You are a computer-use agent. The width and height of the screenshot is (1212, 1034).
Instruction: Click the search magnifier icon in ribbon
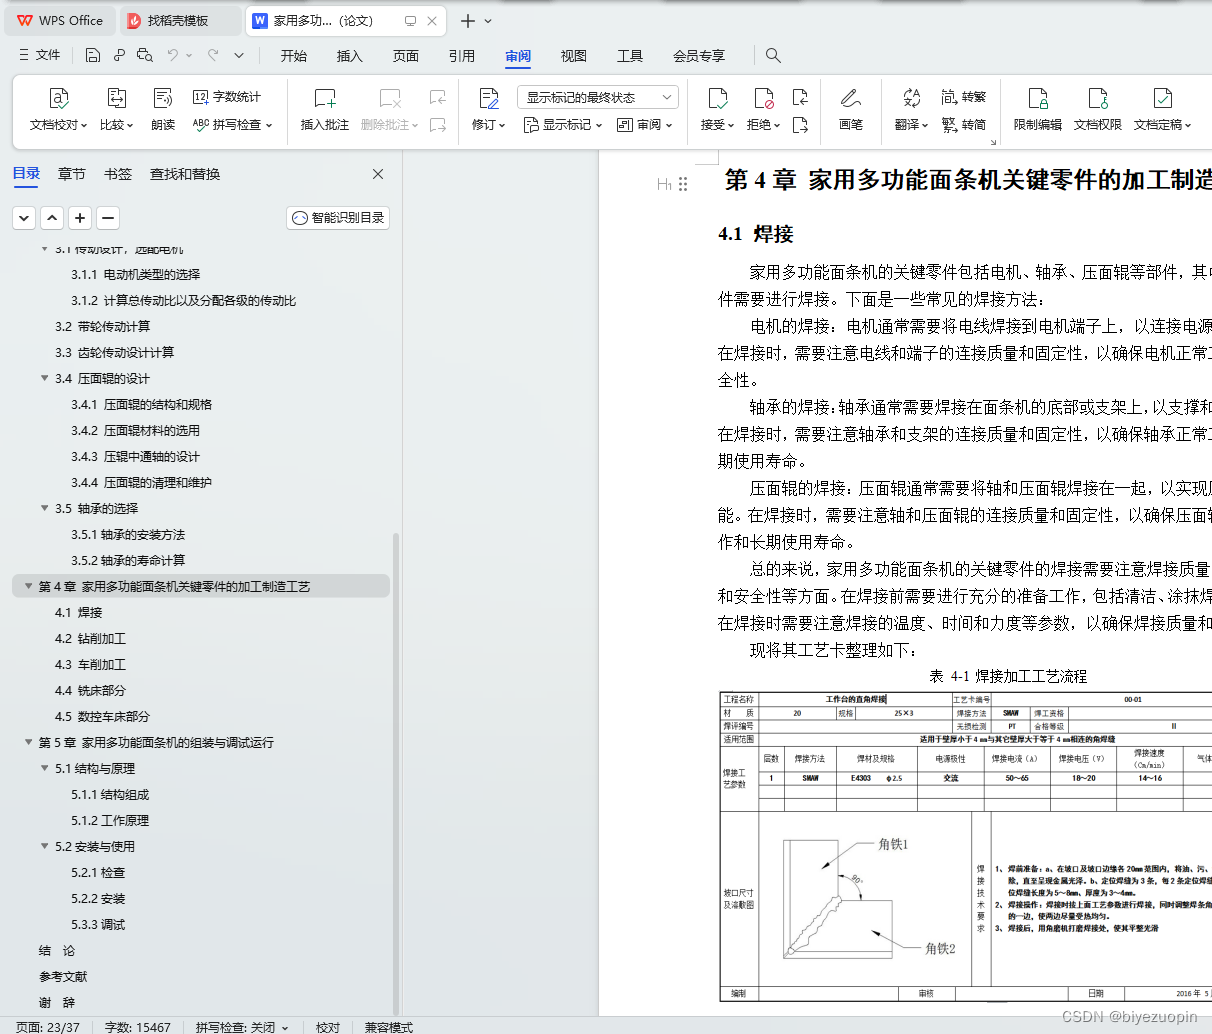[x=773, y=55]
